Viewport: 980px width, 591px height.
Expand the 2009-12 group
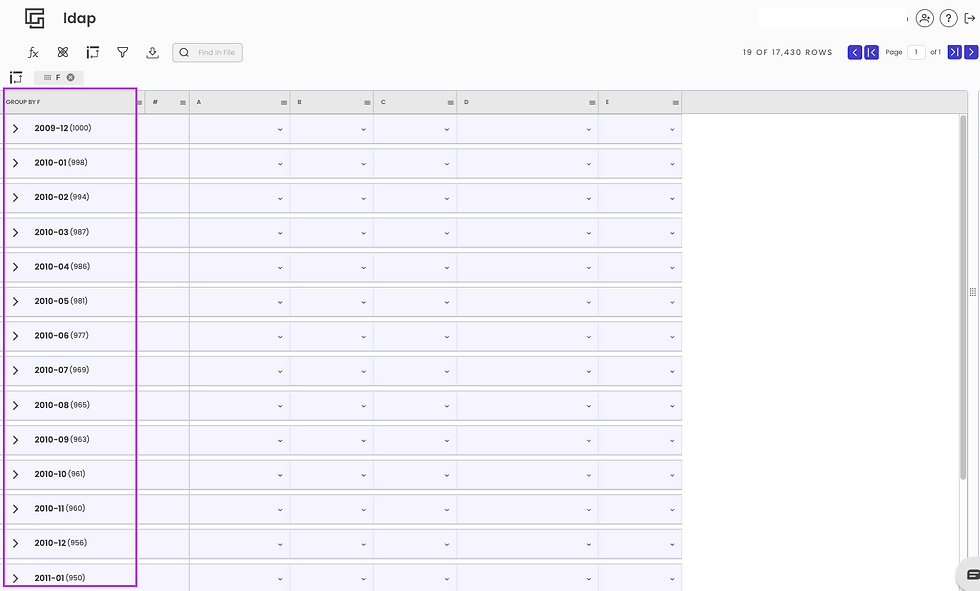[16, 129]
